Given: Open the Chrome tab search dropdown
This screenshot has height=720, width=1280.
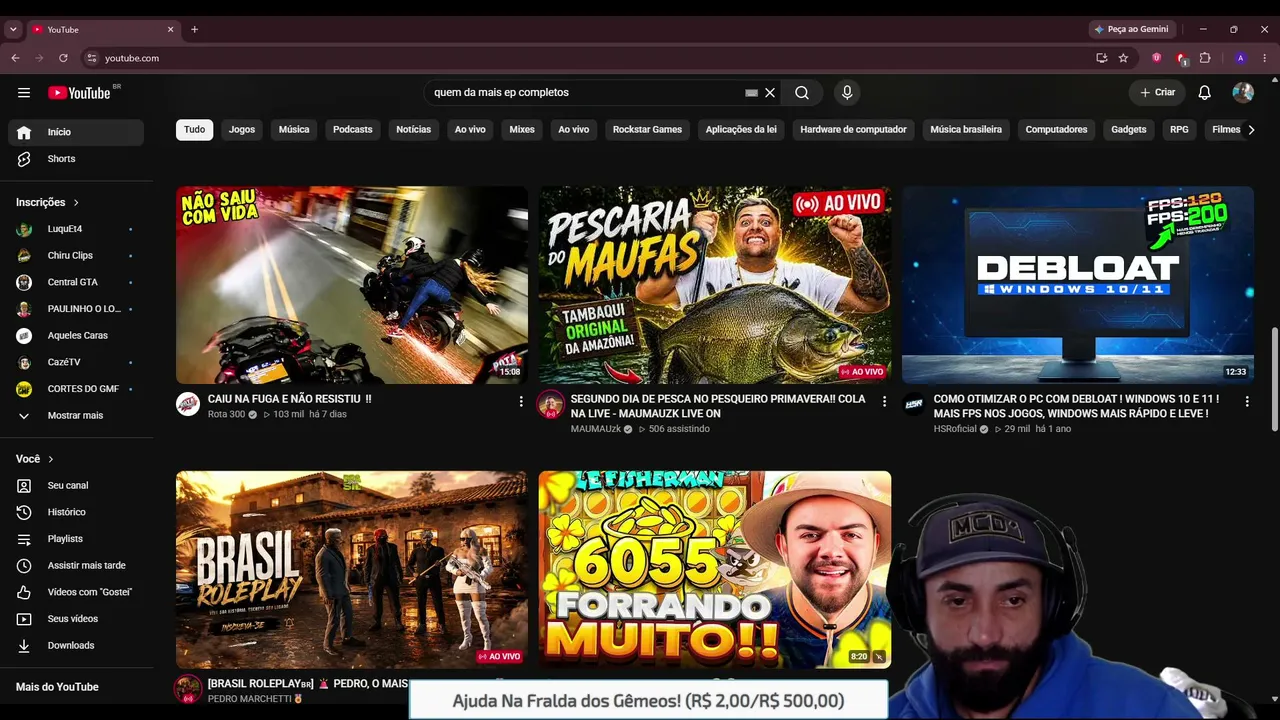Looking at the screenshot, I should click(13, 29).
